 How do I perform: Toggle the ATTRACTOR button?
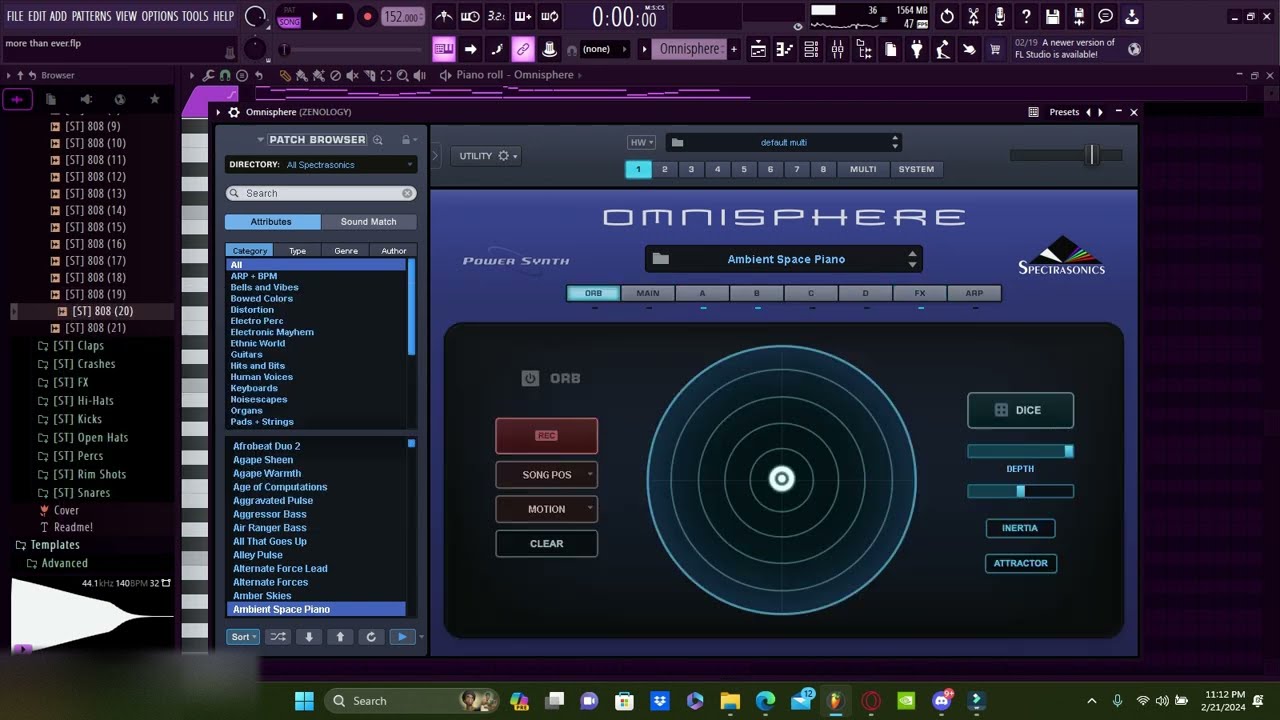(1020, 563)
